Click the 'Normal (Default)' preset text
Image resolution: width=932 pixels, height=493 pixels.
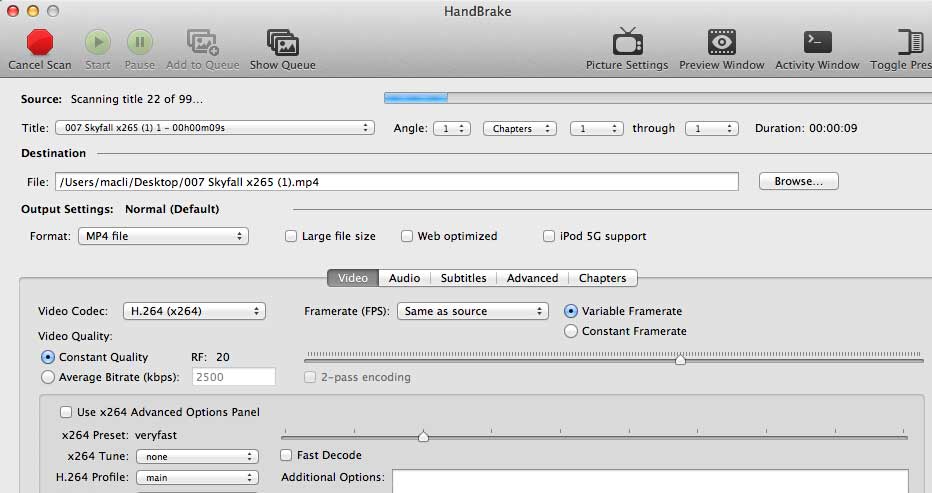pos(172,209)
